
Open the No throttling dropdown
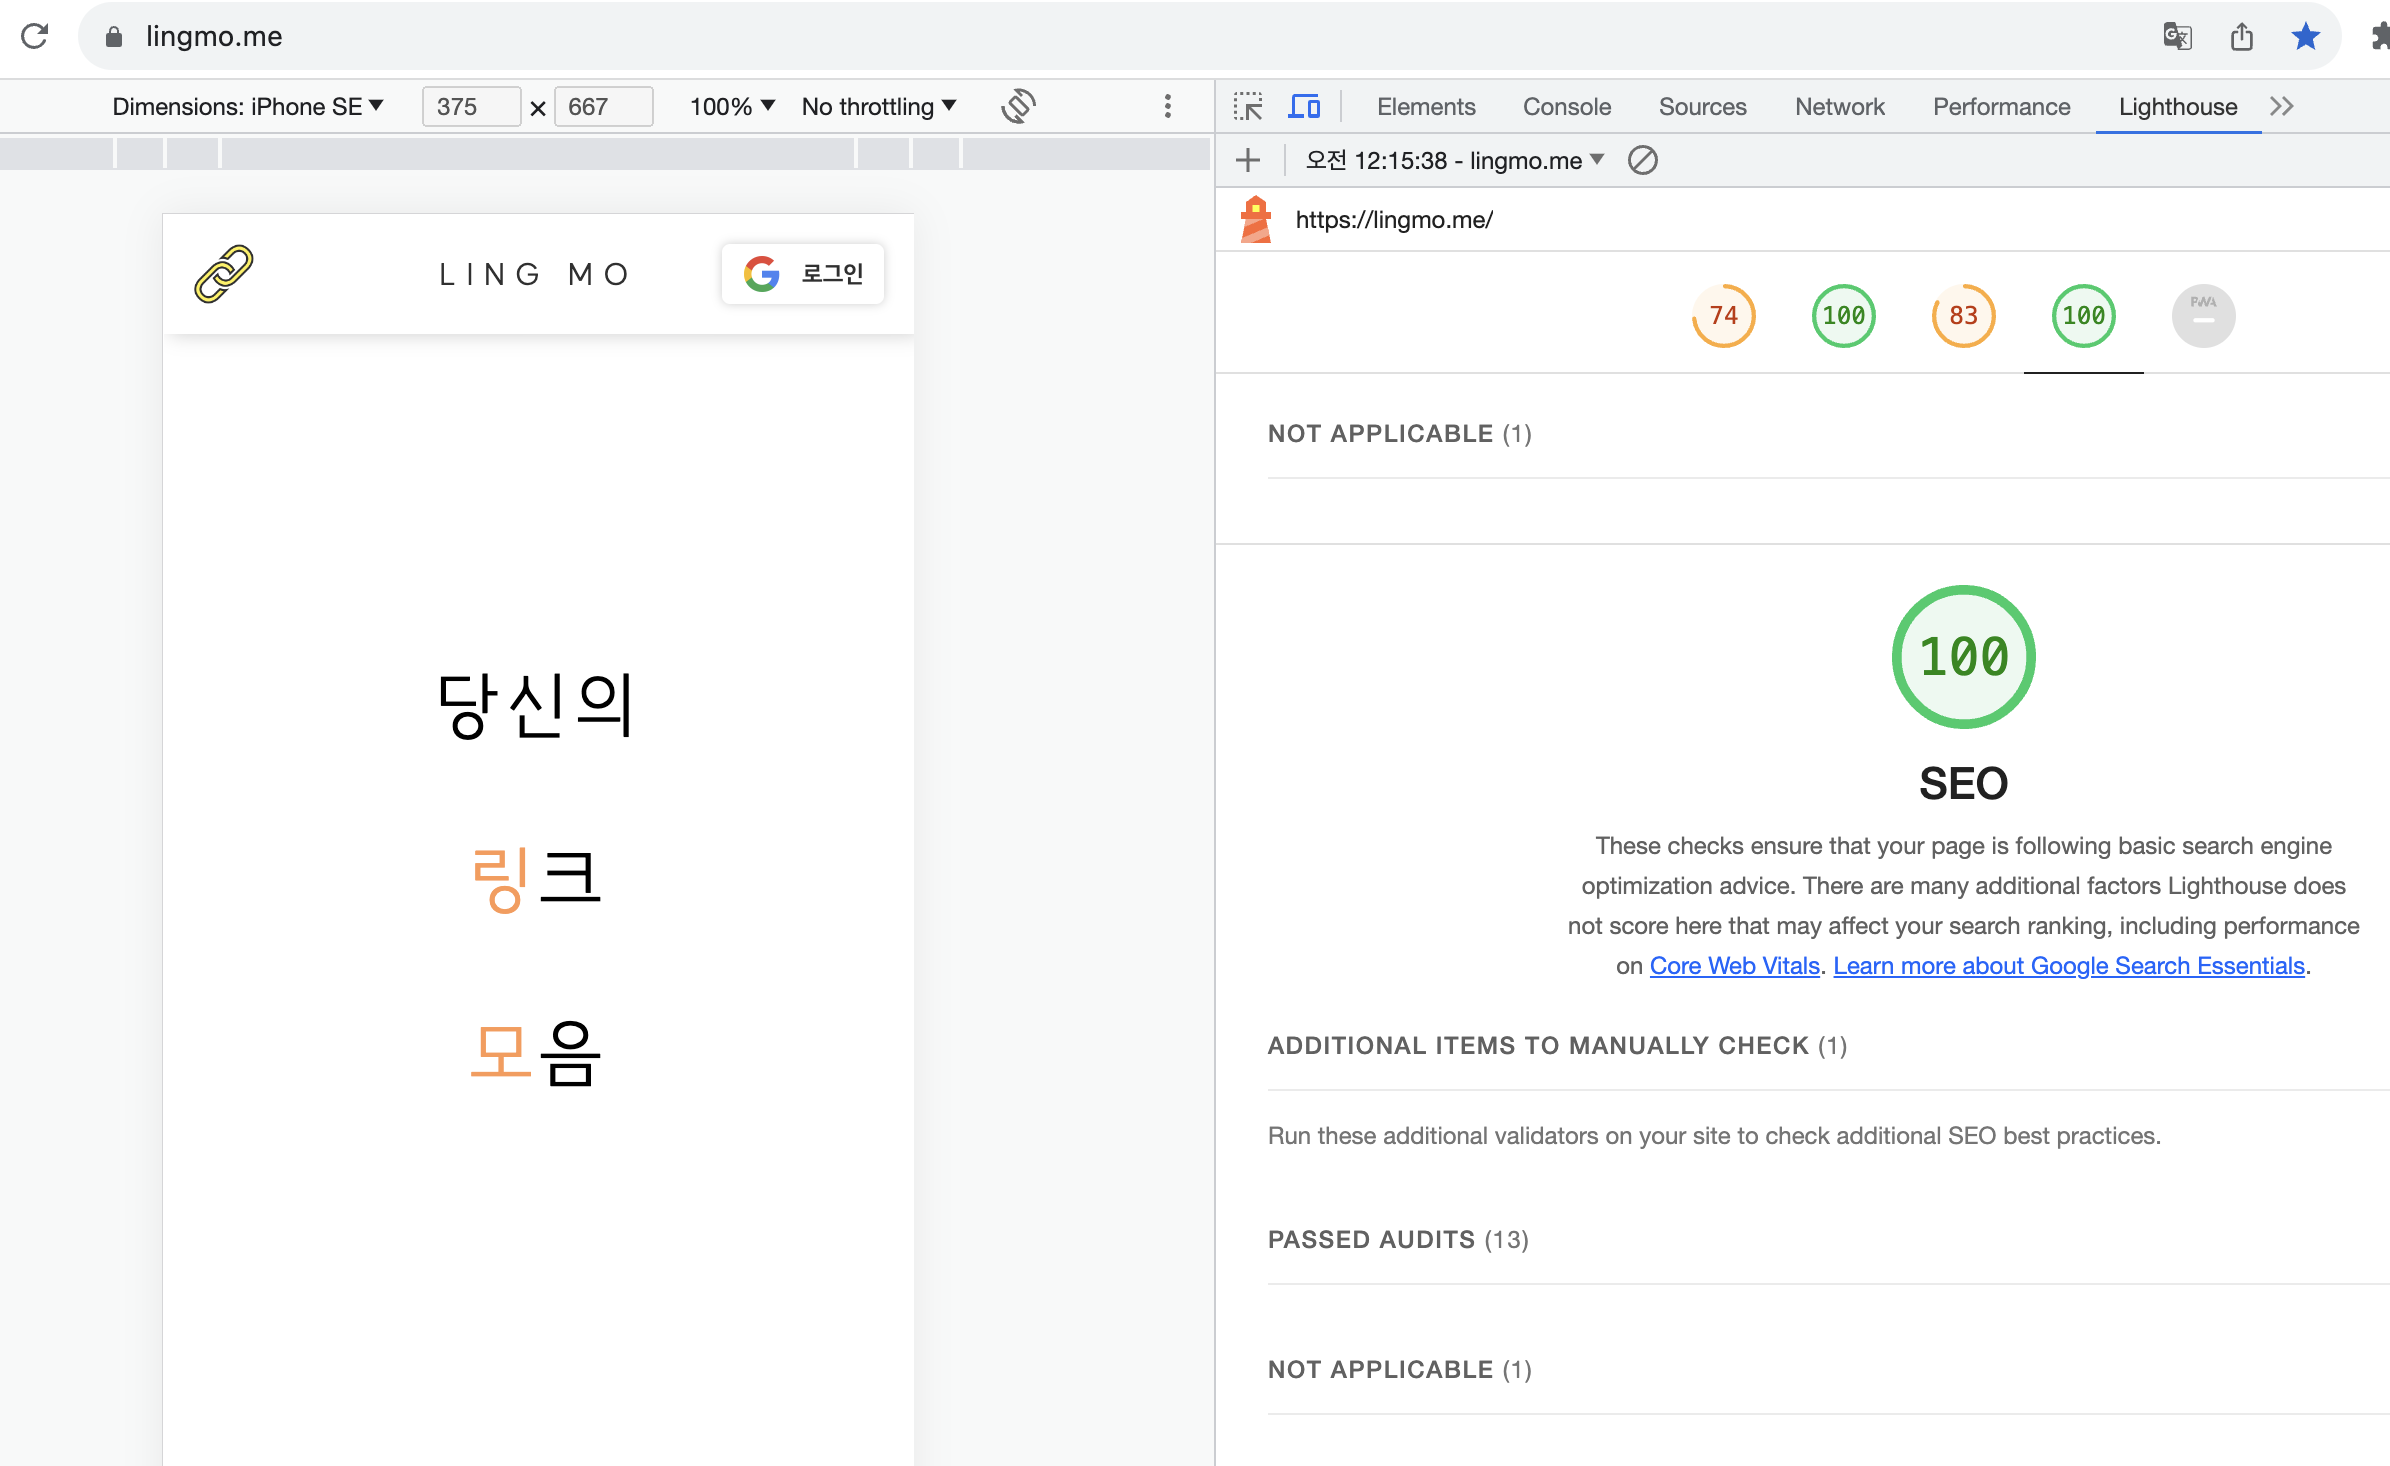[x=878, y=106]
